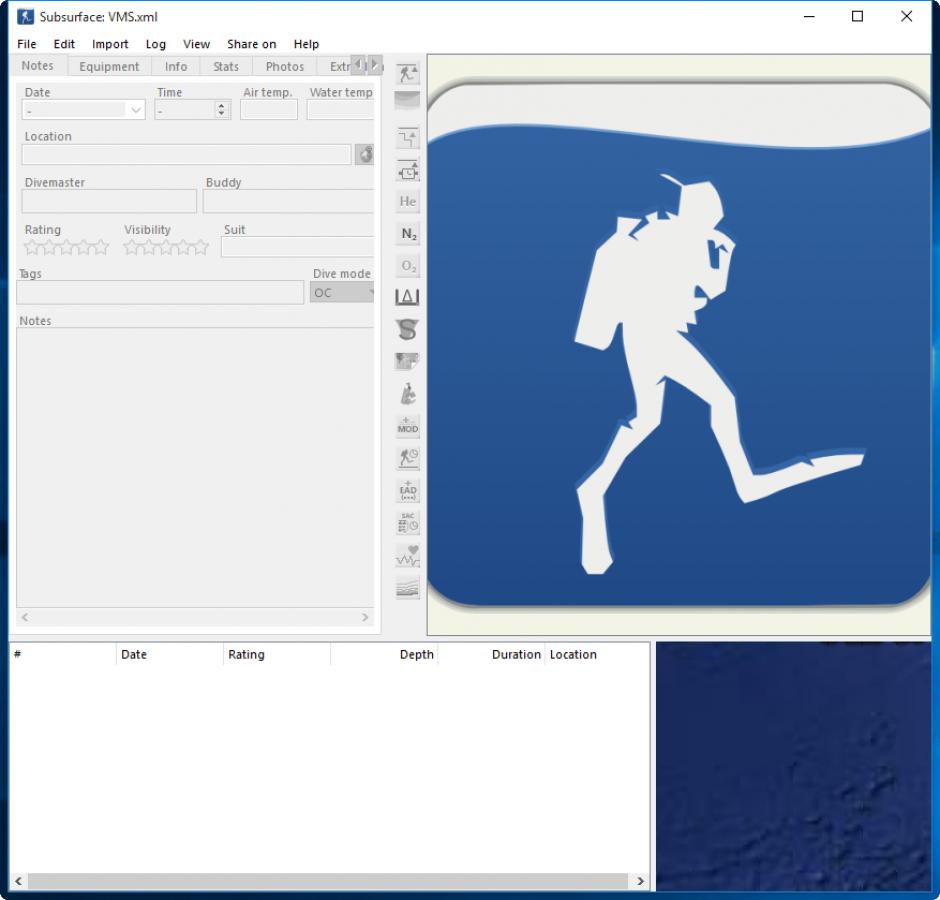Sort dive list by Rating column
940x900 pixels.
tap(277, 654)
